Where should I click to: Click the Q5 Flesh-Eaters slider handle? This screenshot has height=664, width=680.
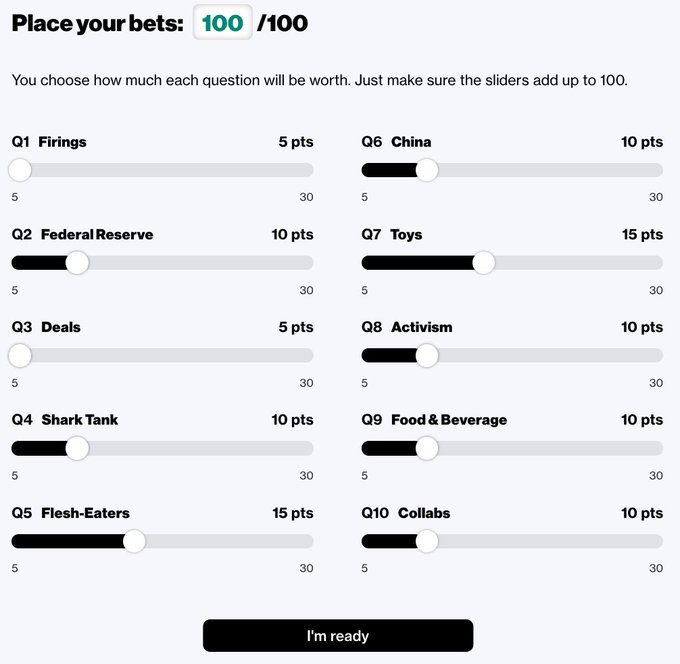[134, 541]
